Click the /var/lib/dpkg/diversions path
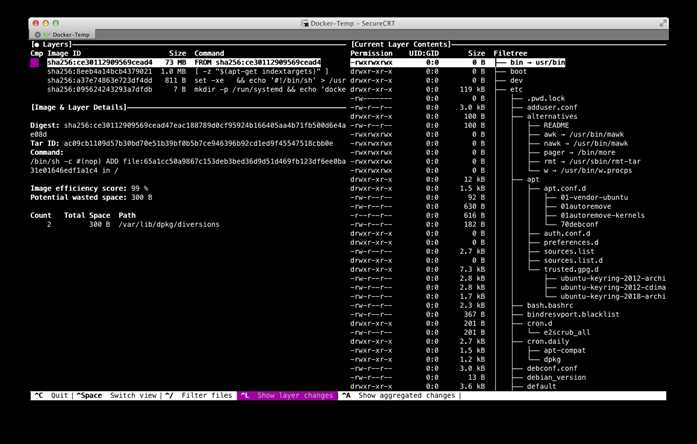 point(169,224)
